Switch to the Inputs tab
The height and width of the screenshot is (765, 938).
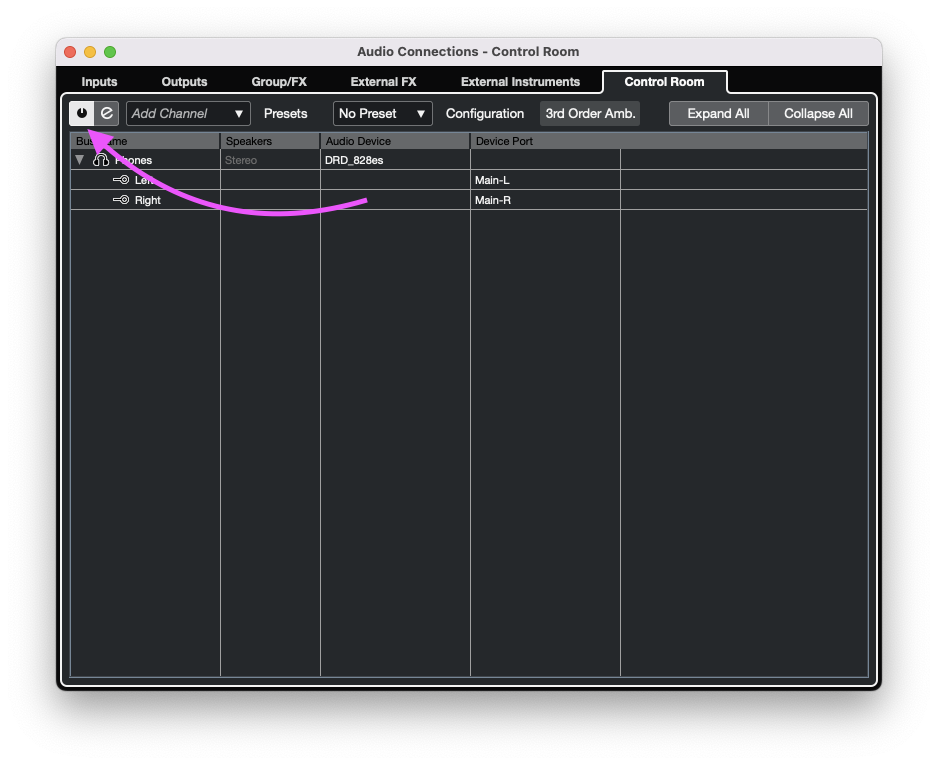coord(99,82)
